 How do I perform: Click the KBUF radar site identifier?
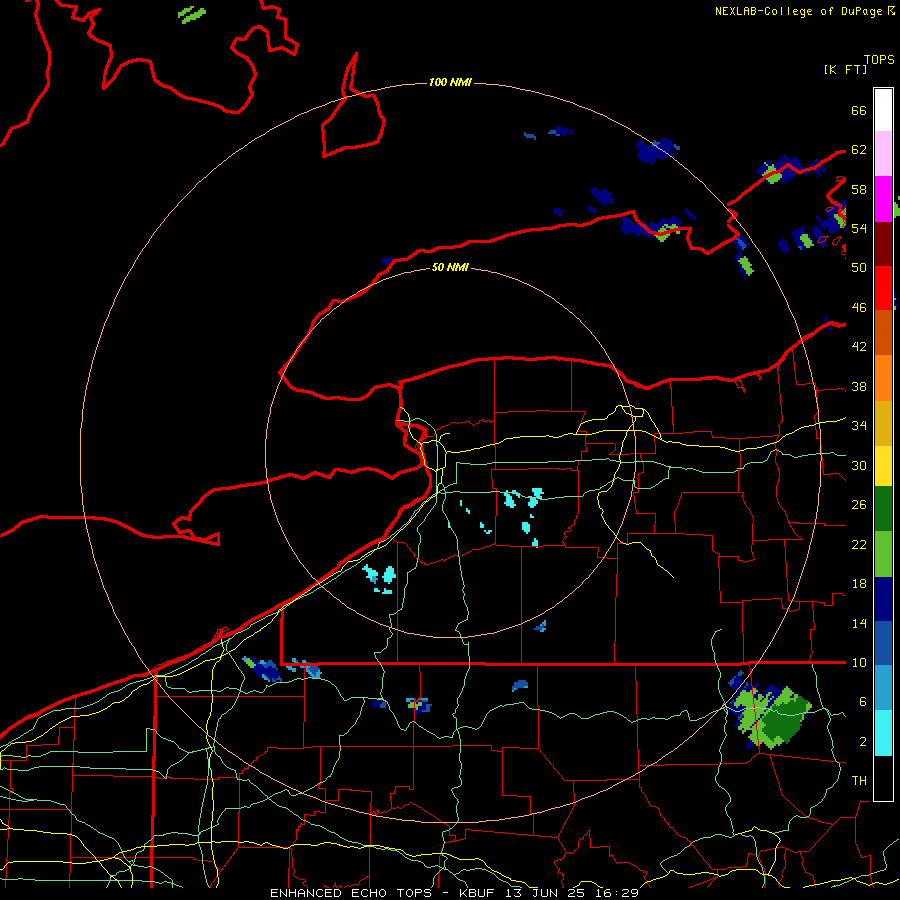click(x=479, y=893)
